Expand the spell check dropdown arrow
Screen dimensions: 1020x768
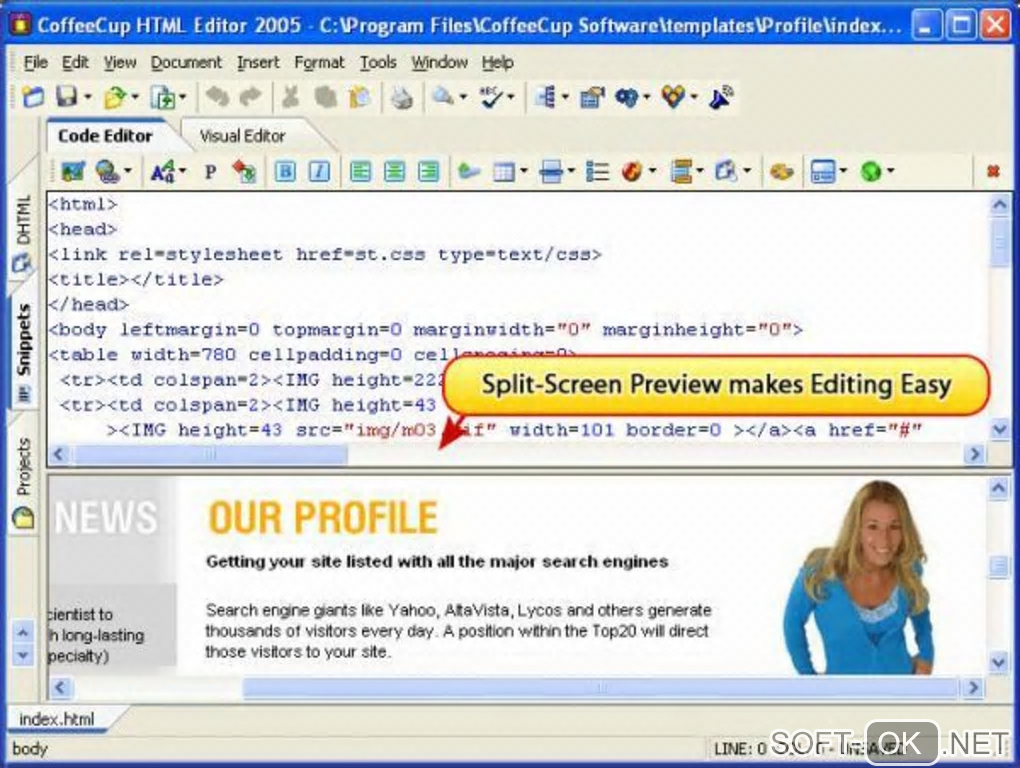[511, 98]
